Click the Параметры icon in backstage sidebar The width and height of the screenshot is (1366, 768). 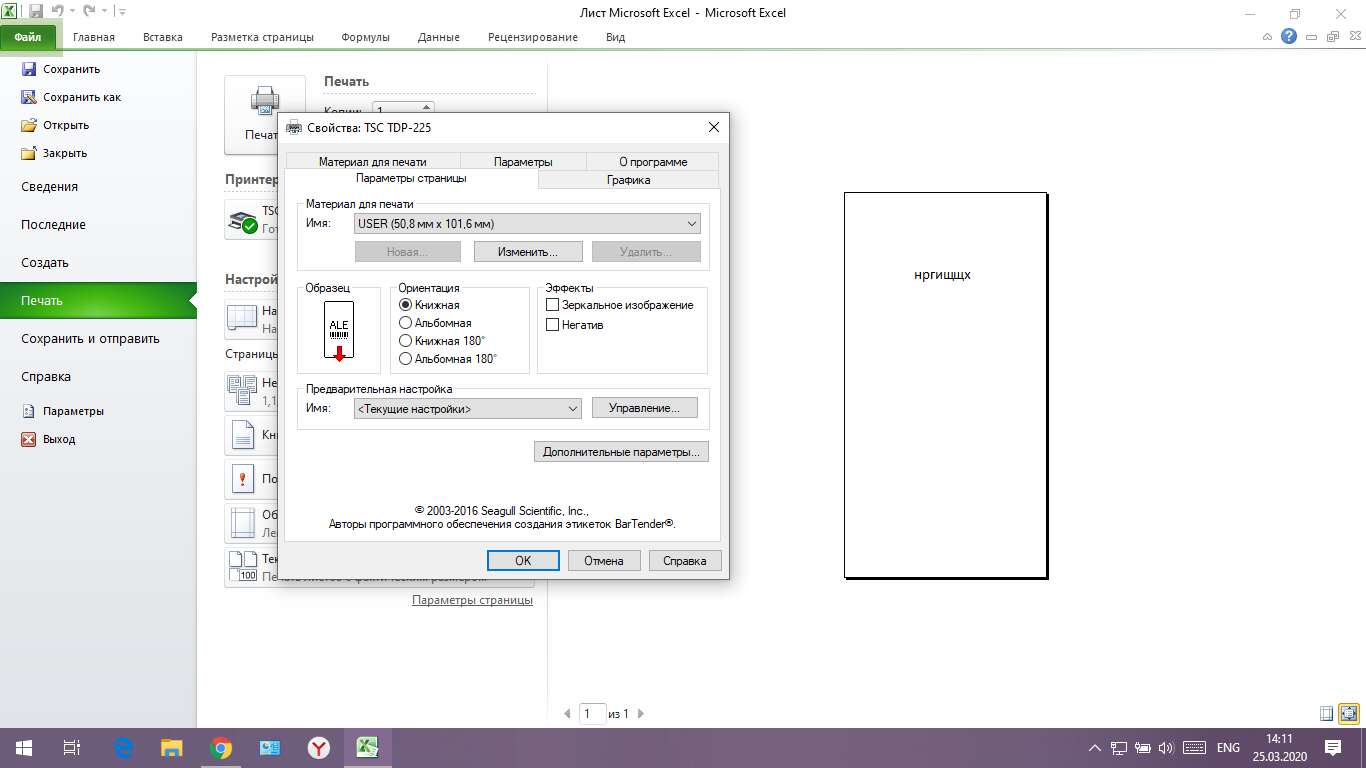tap(29, 411)
